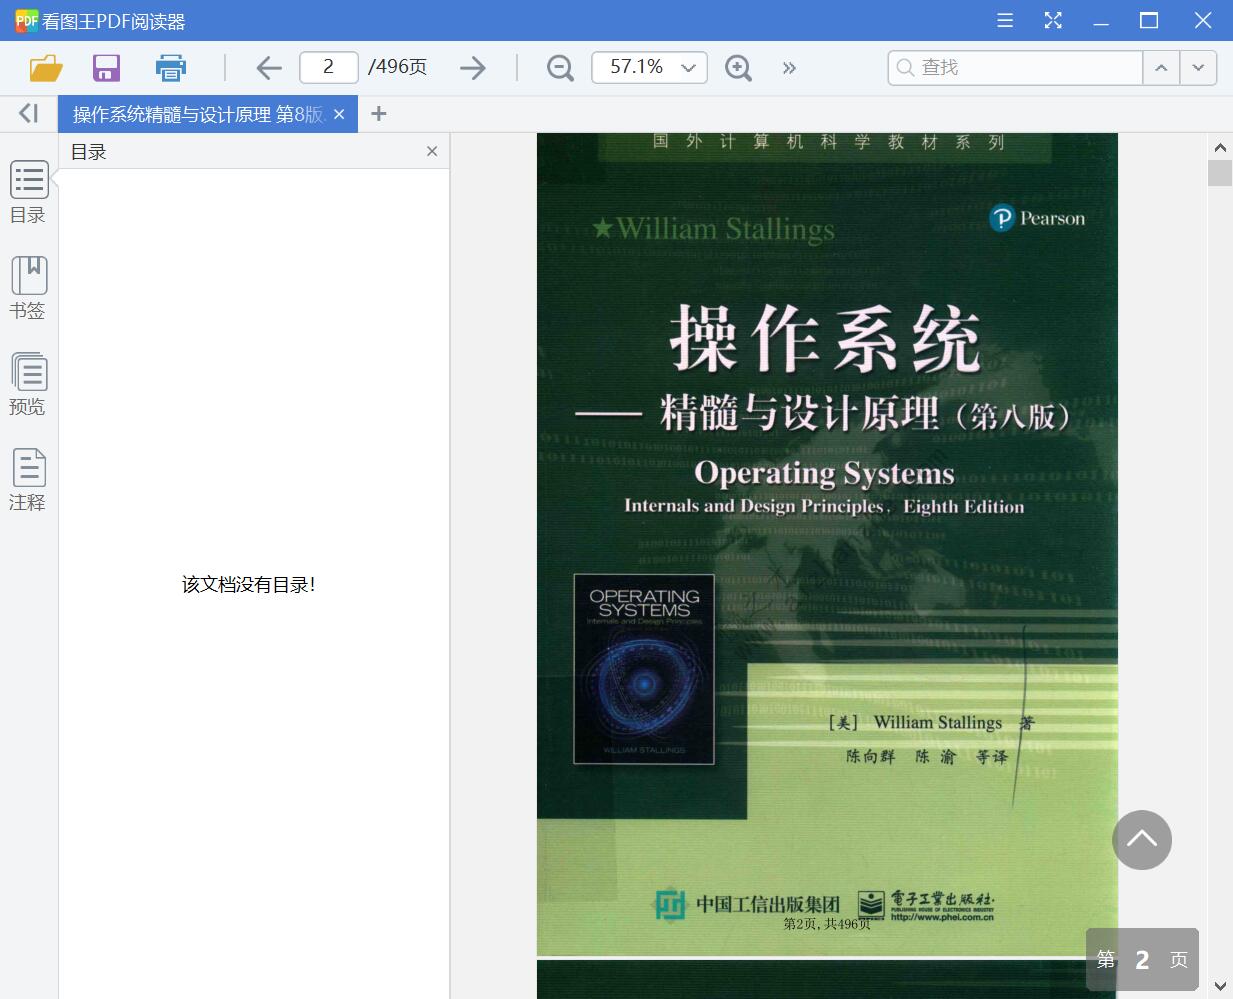Zoom into the page
Viewport: 1233px width, 999px height.
point(738,67)
